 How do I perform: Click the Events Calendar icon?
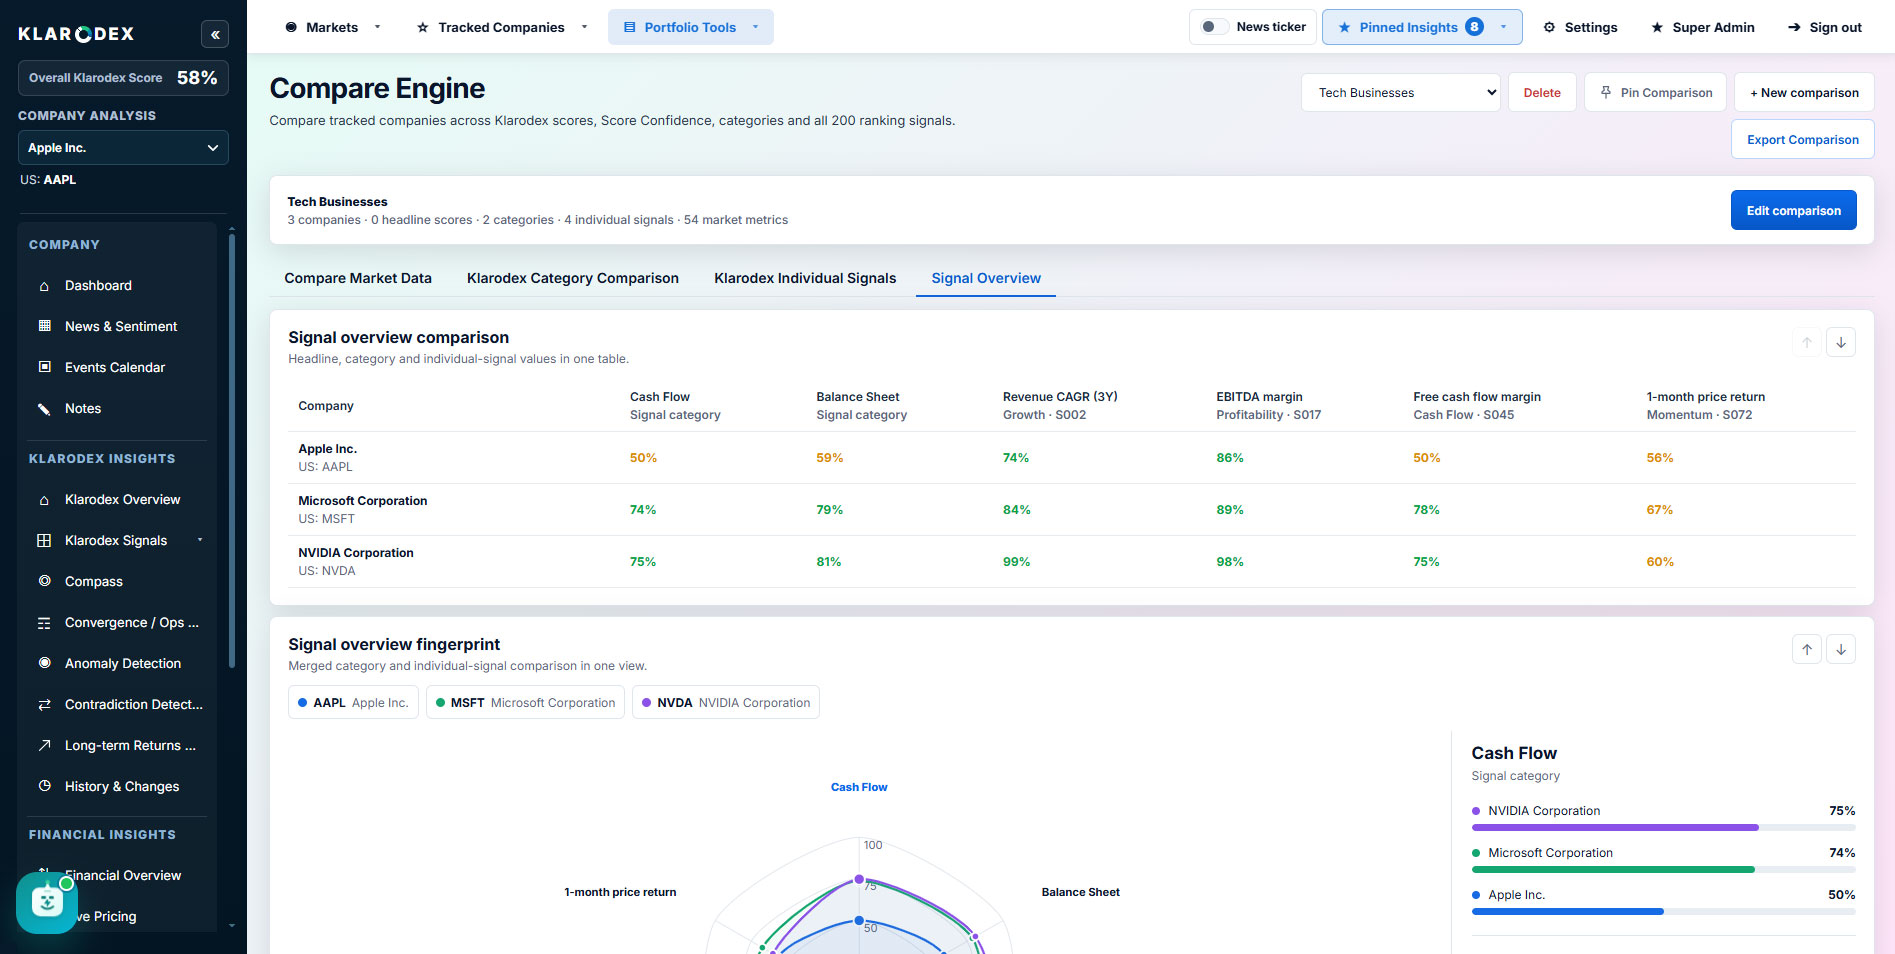44,367
